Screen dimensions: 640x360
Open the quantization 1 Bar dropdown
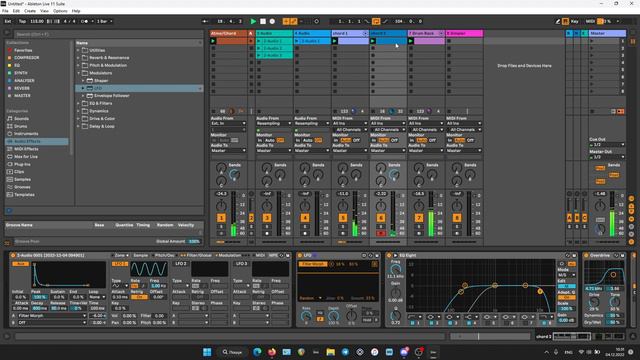tap(104, 21)
